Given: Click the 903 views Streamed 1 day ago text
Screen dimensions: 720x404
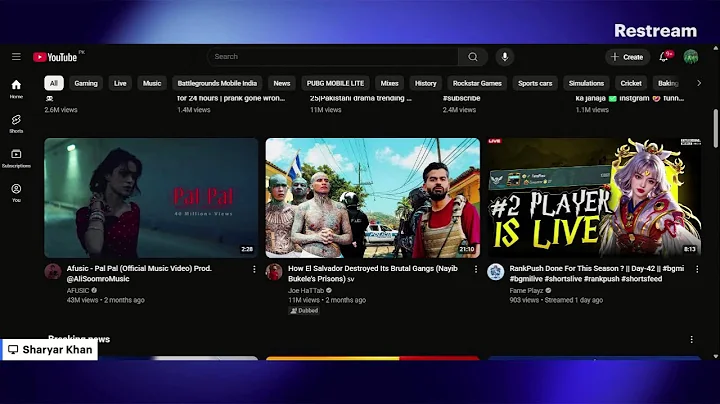Looking at the screenshot, I should pos(556,300).
